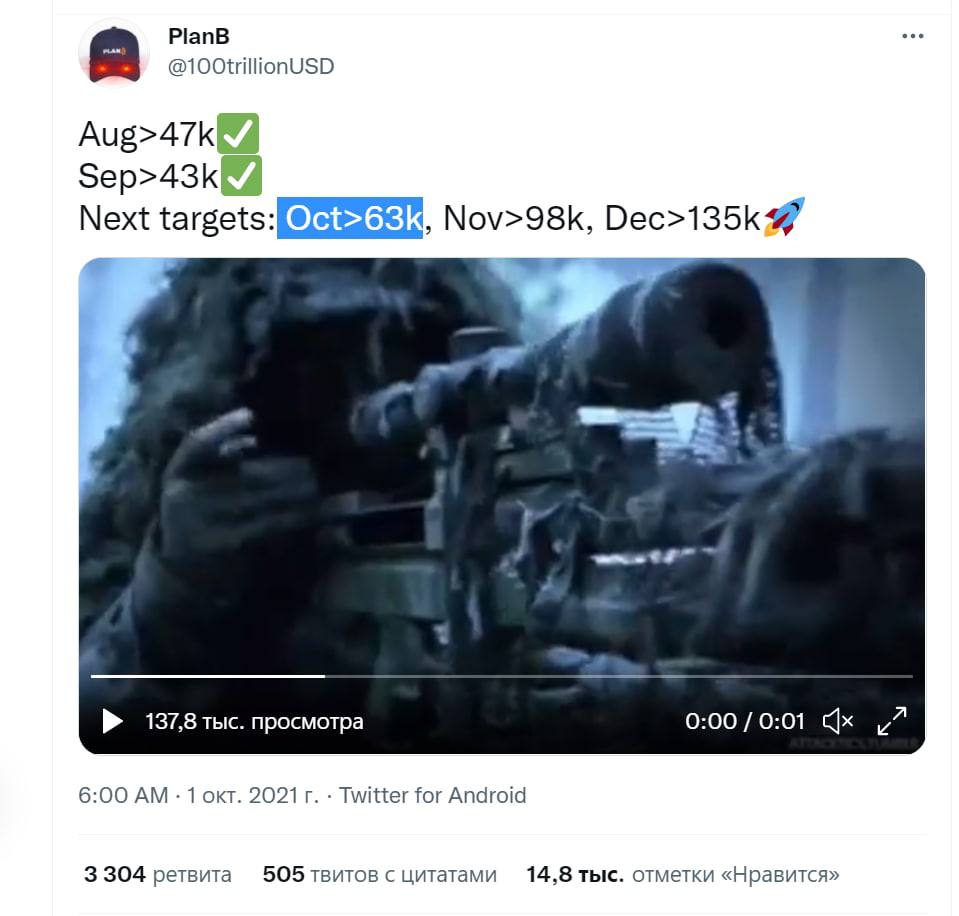Seek on the video progress bar
The height and width of the screenshot is (916, 959).
click(x=502, y=676)
